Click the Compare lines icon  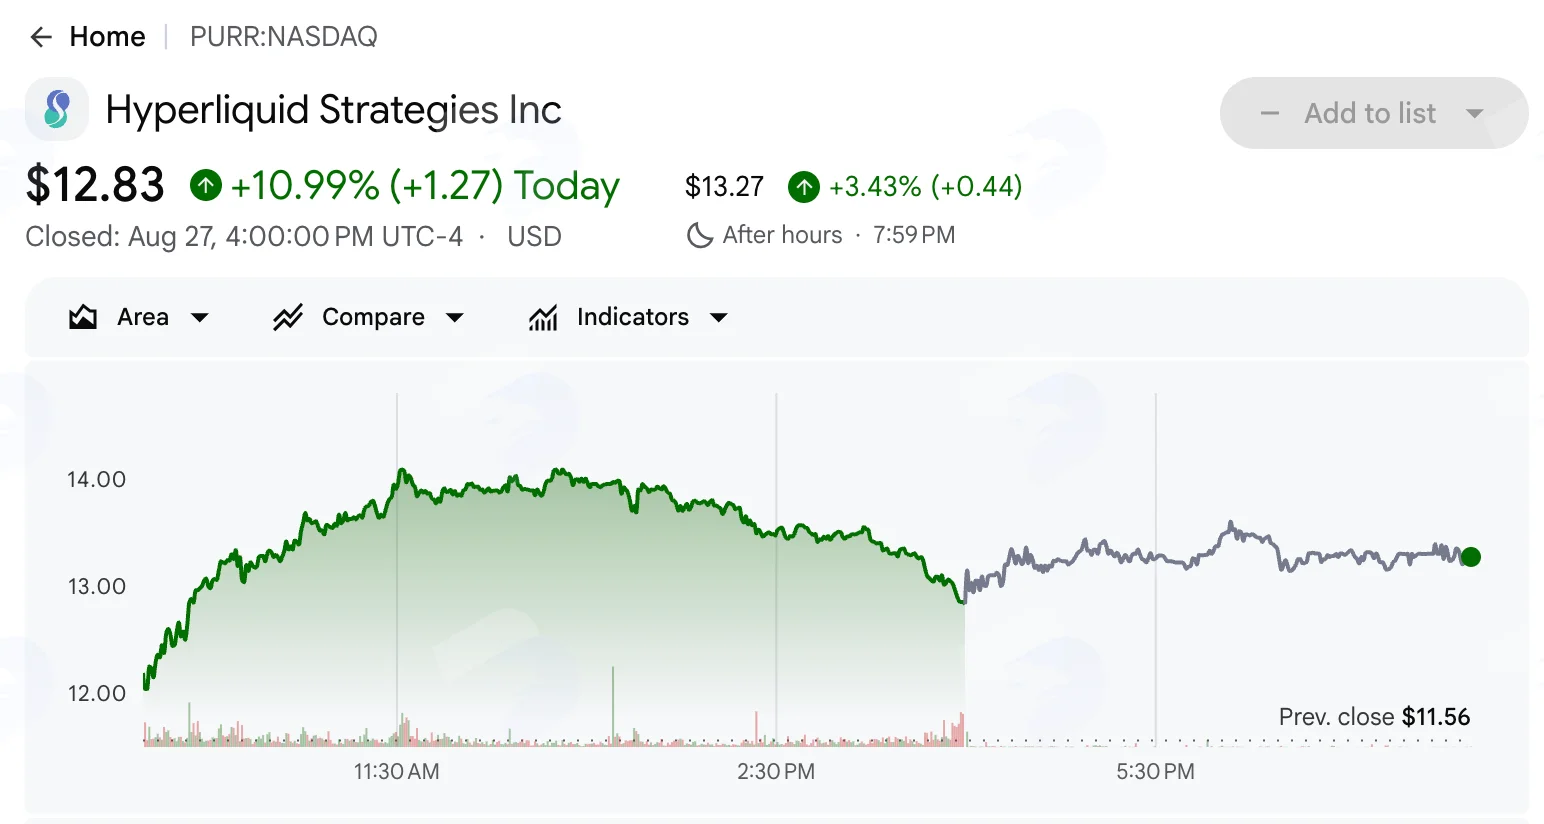click(288, 318)
